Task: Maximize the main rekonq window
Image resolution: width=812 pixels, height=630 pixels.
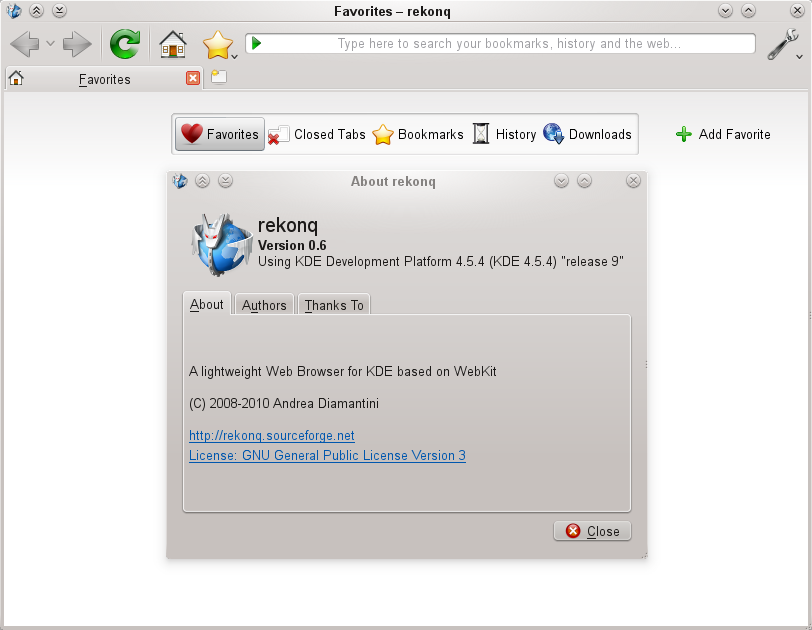Action: pos(748,10)
